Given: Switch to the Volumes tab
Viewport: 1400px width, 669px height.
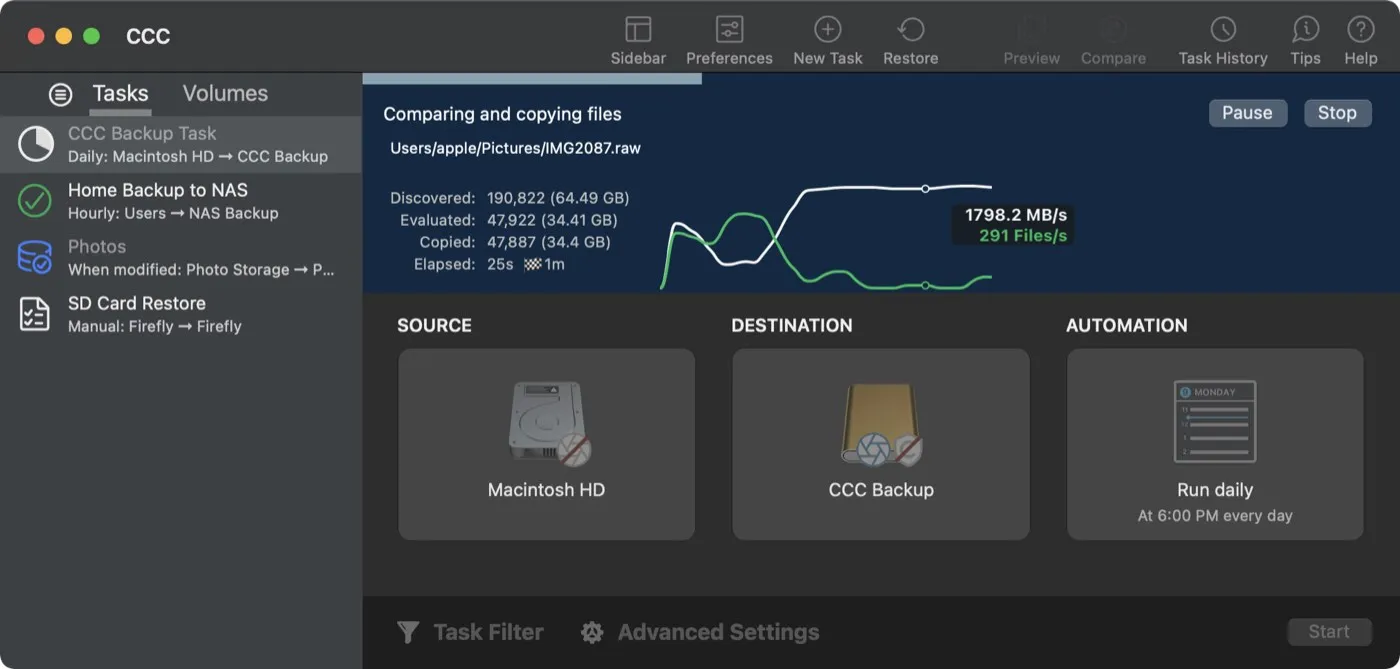Looking at the screenshot, I should click(x=224, y=93).
